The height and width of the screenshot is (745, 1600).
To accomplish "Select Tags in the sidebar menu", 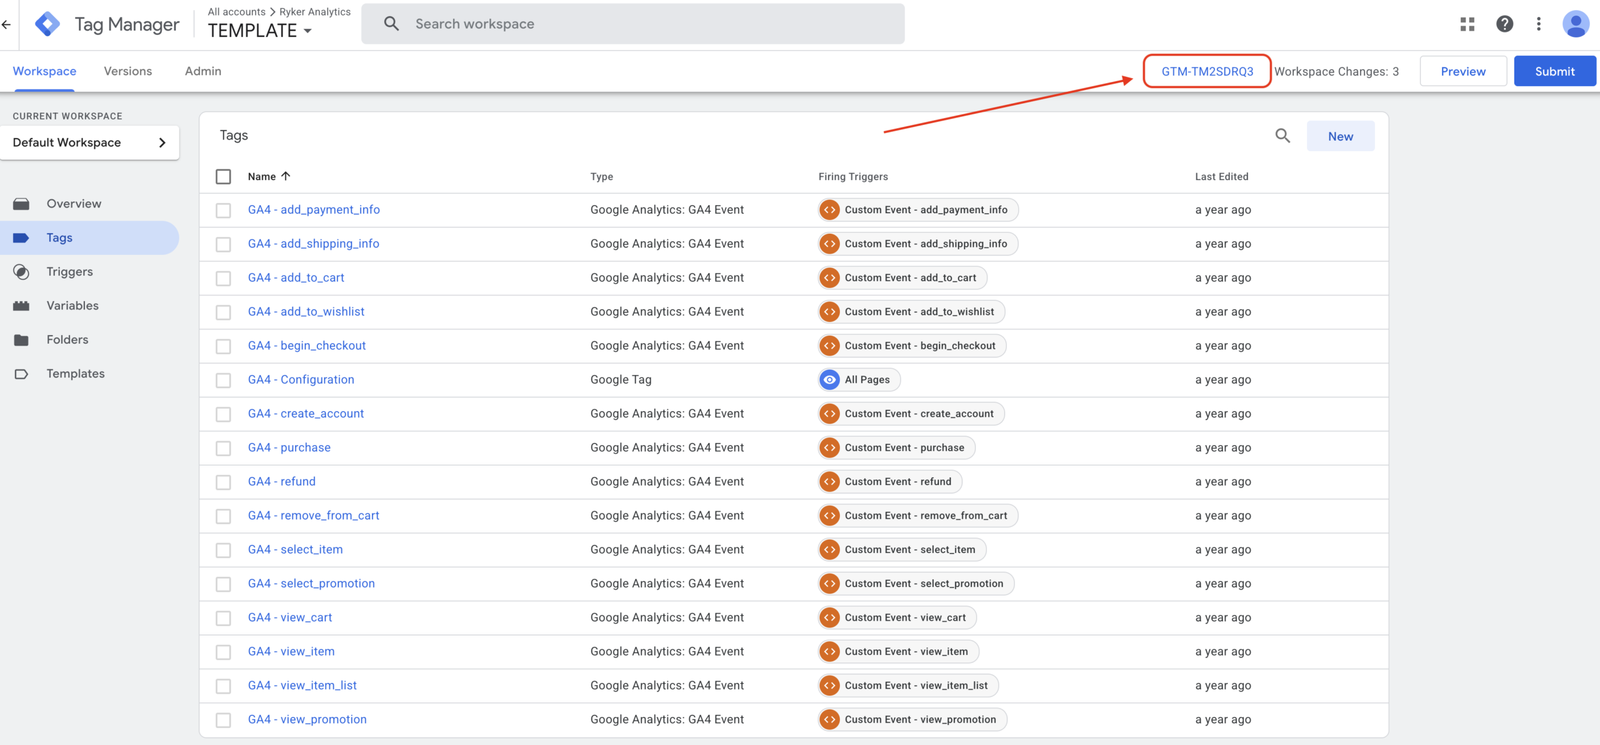I will 89,238.
